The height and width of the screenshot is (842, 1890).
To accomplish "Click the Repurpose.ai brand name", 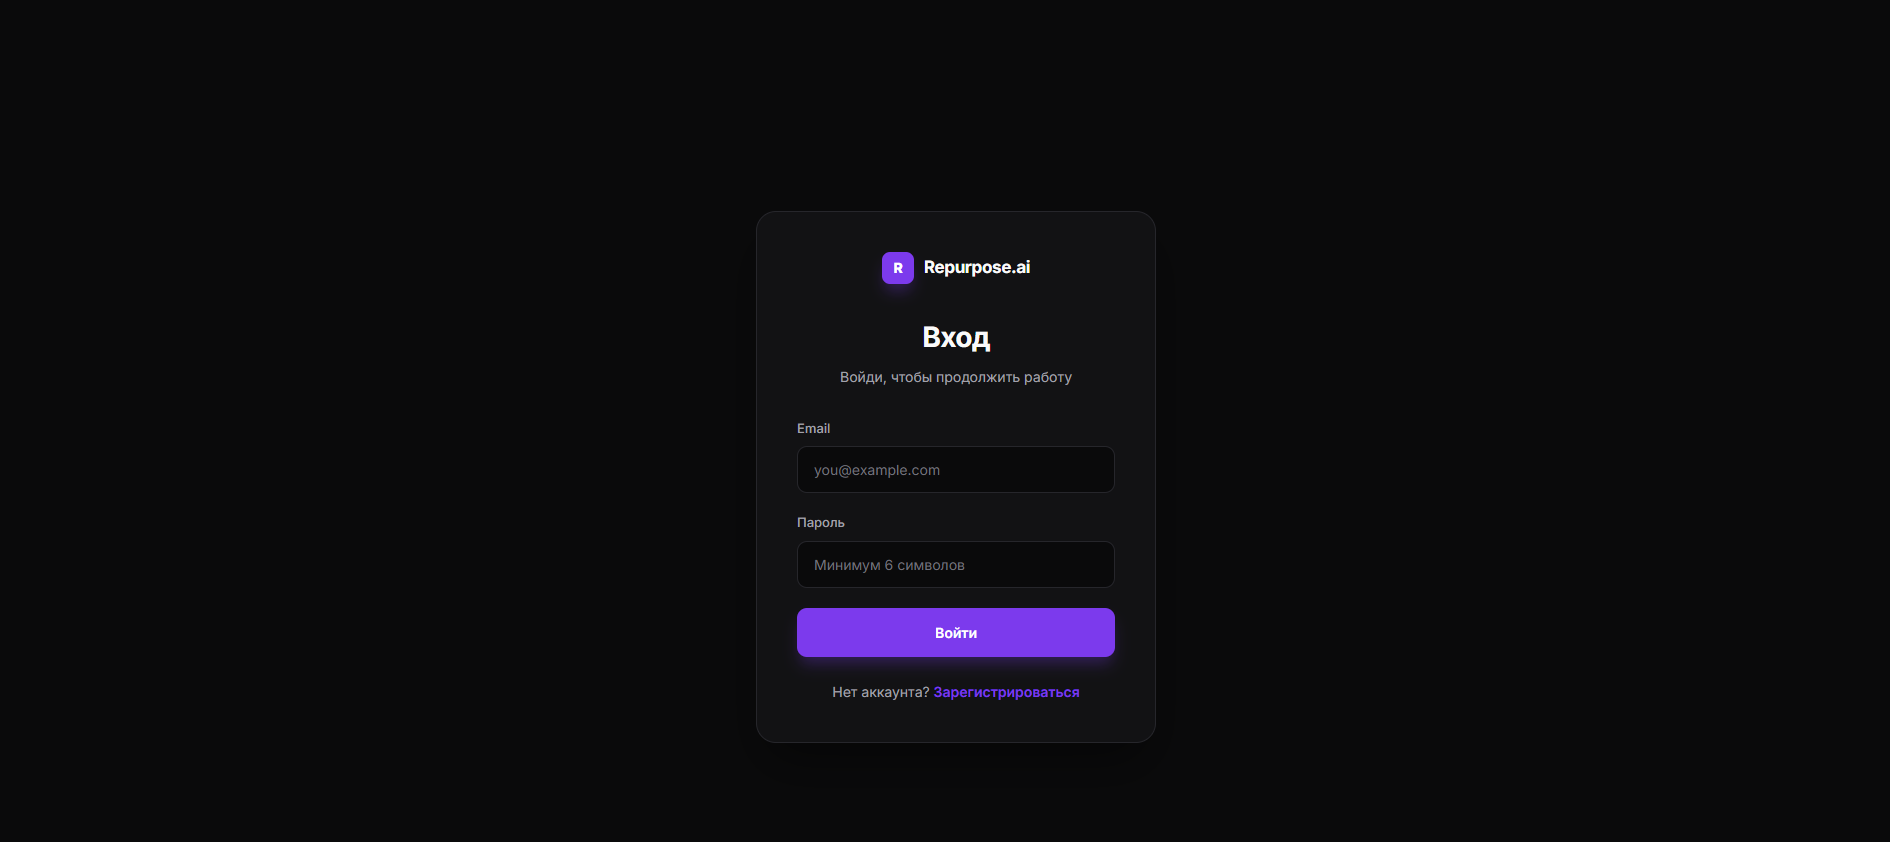I will click(x=977, y=268).
